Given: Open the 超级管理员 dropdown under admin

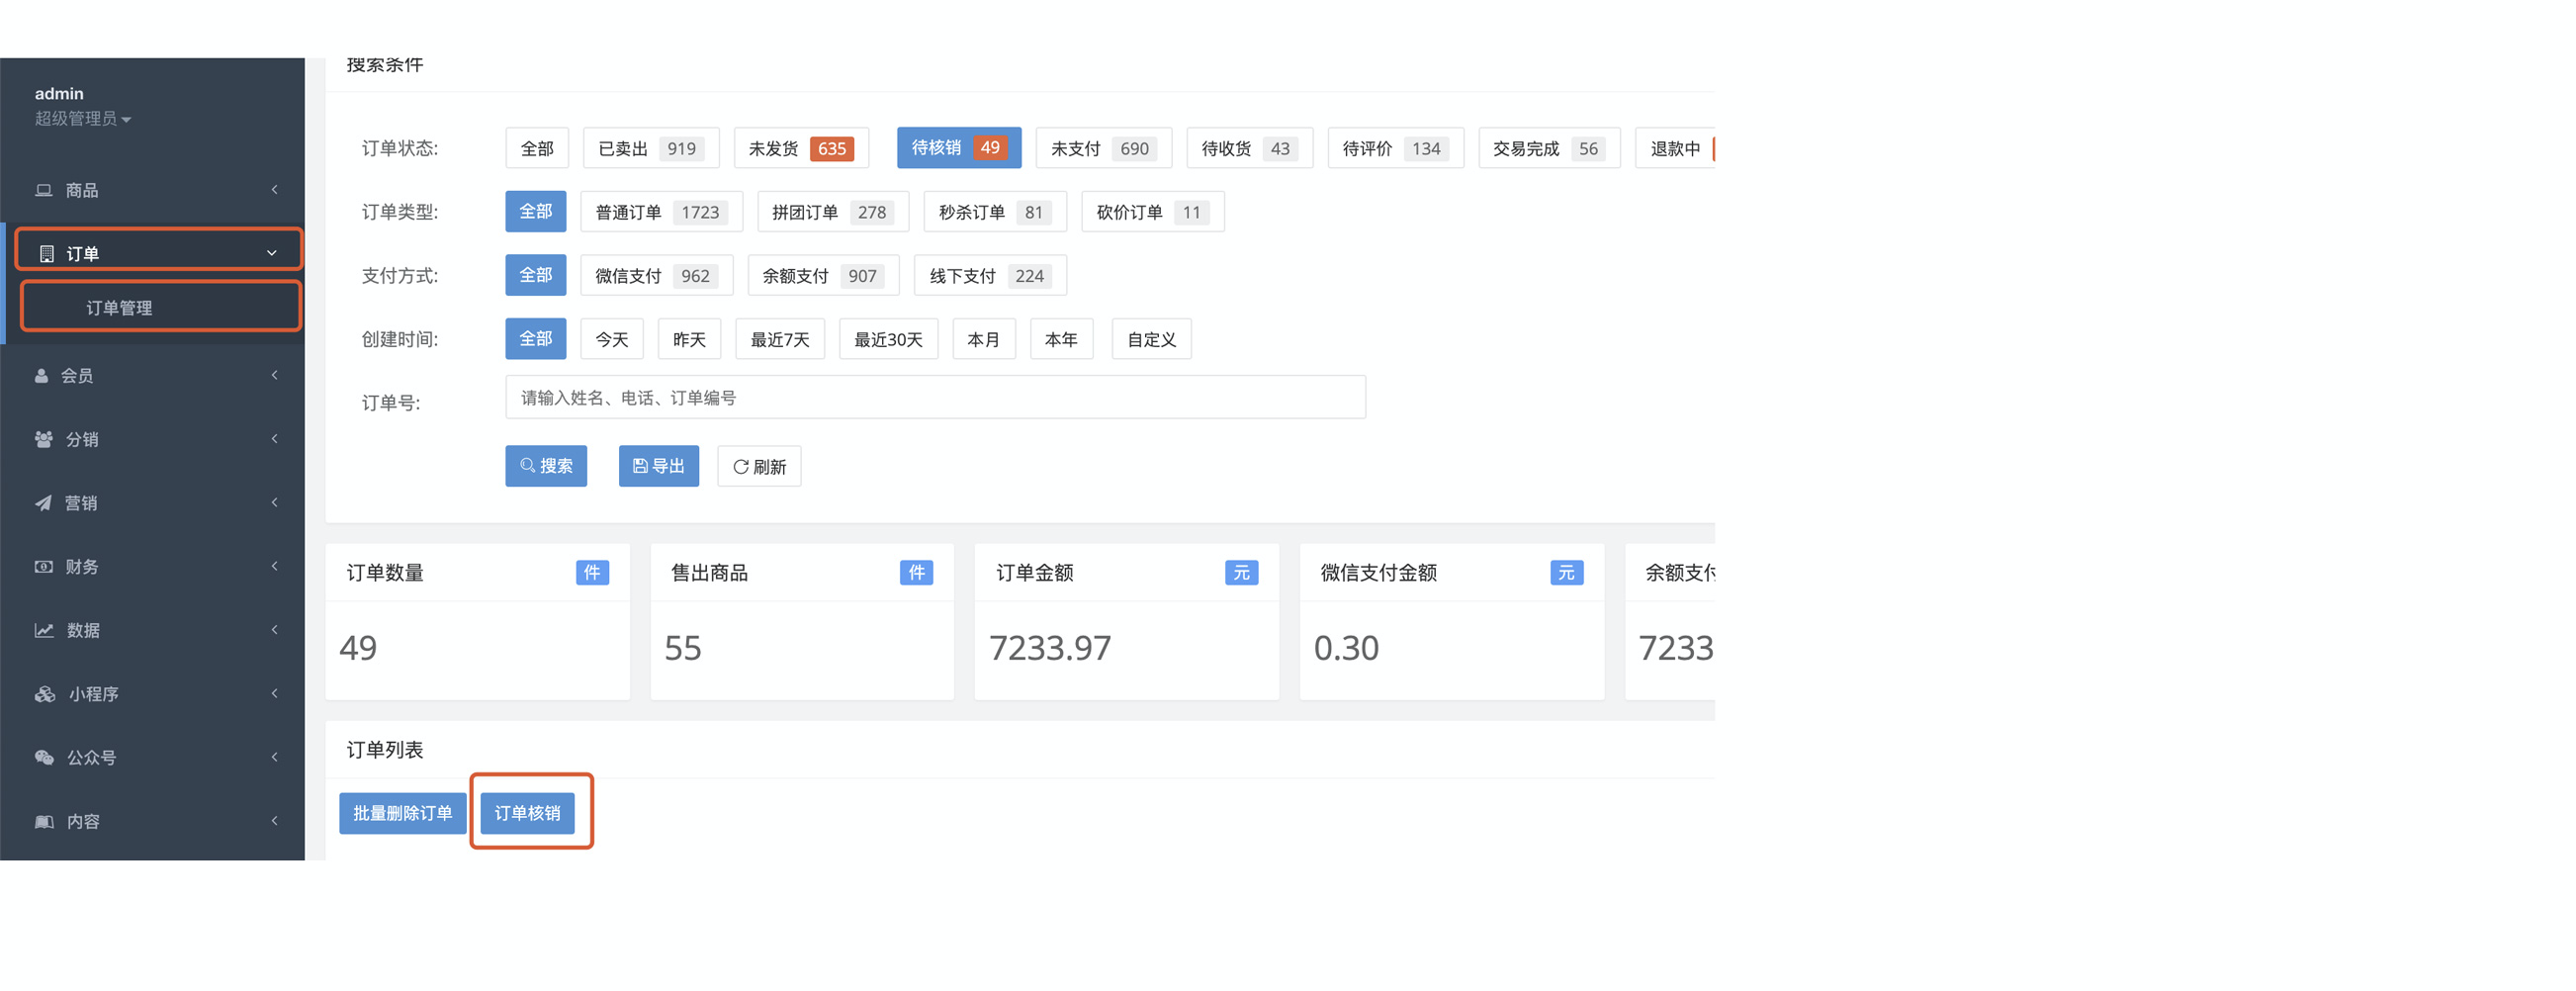Looking at the screenshot, I should pos(83,119).
